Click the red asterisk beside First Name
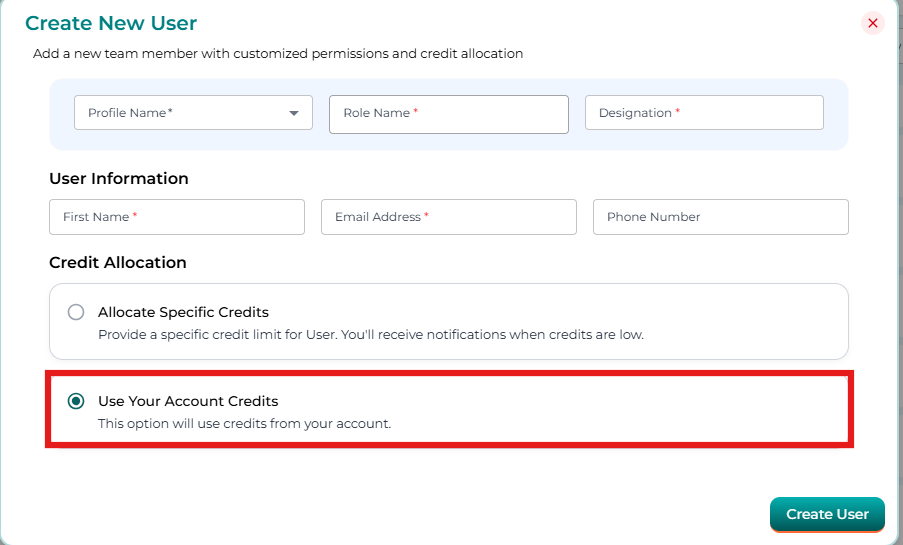The image size is (903, 545). click(x=135, y=216)
